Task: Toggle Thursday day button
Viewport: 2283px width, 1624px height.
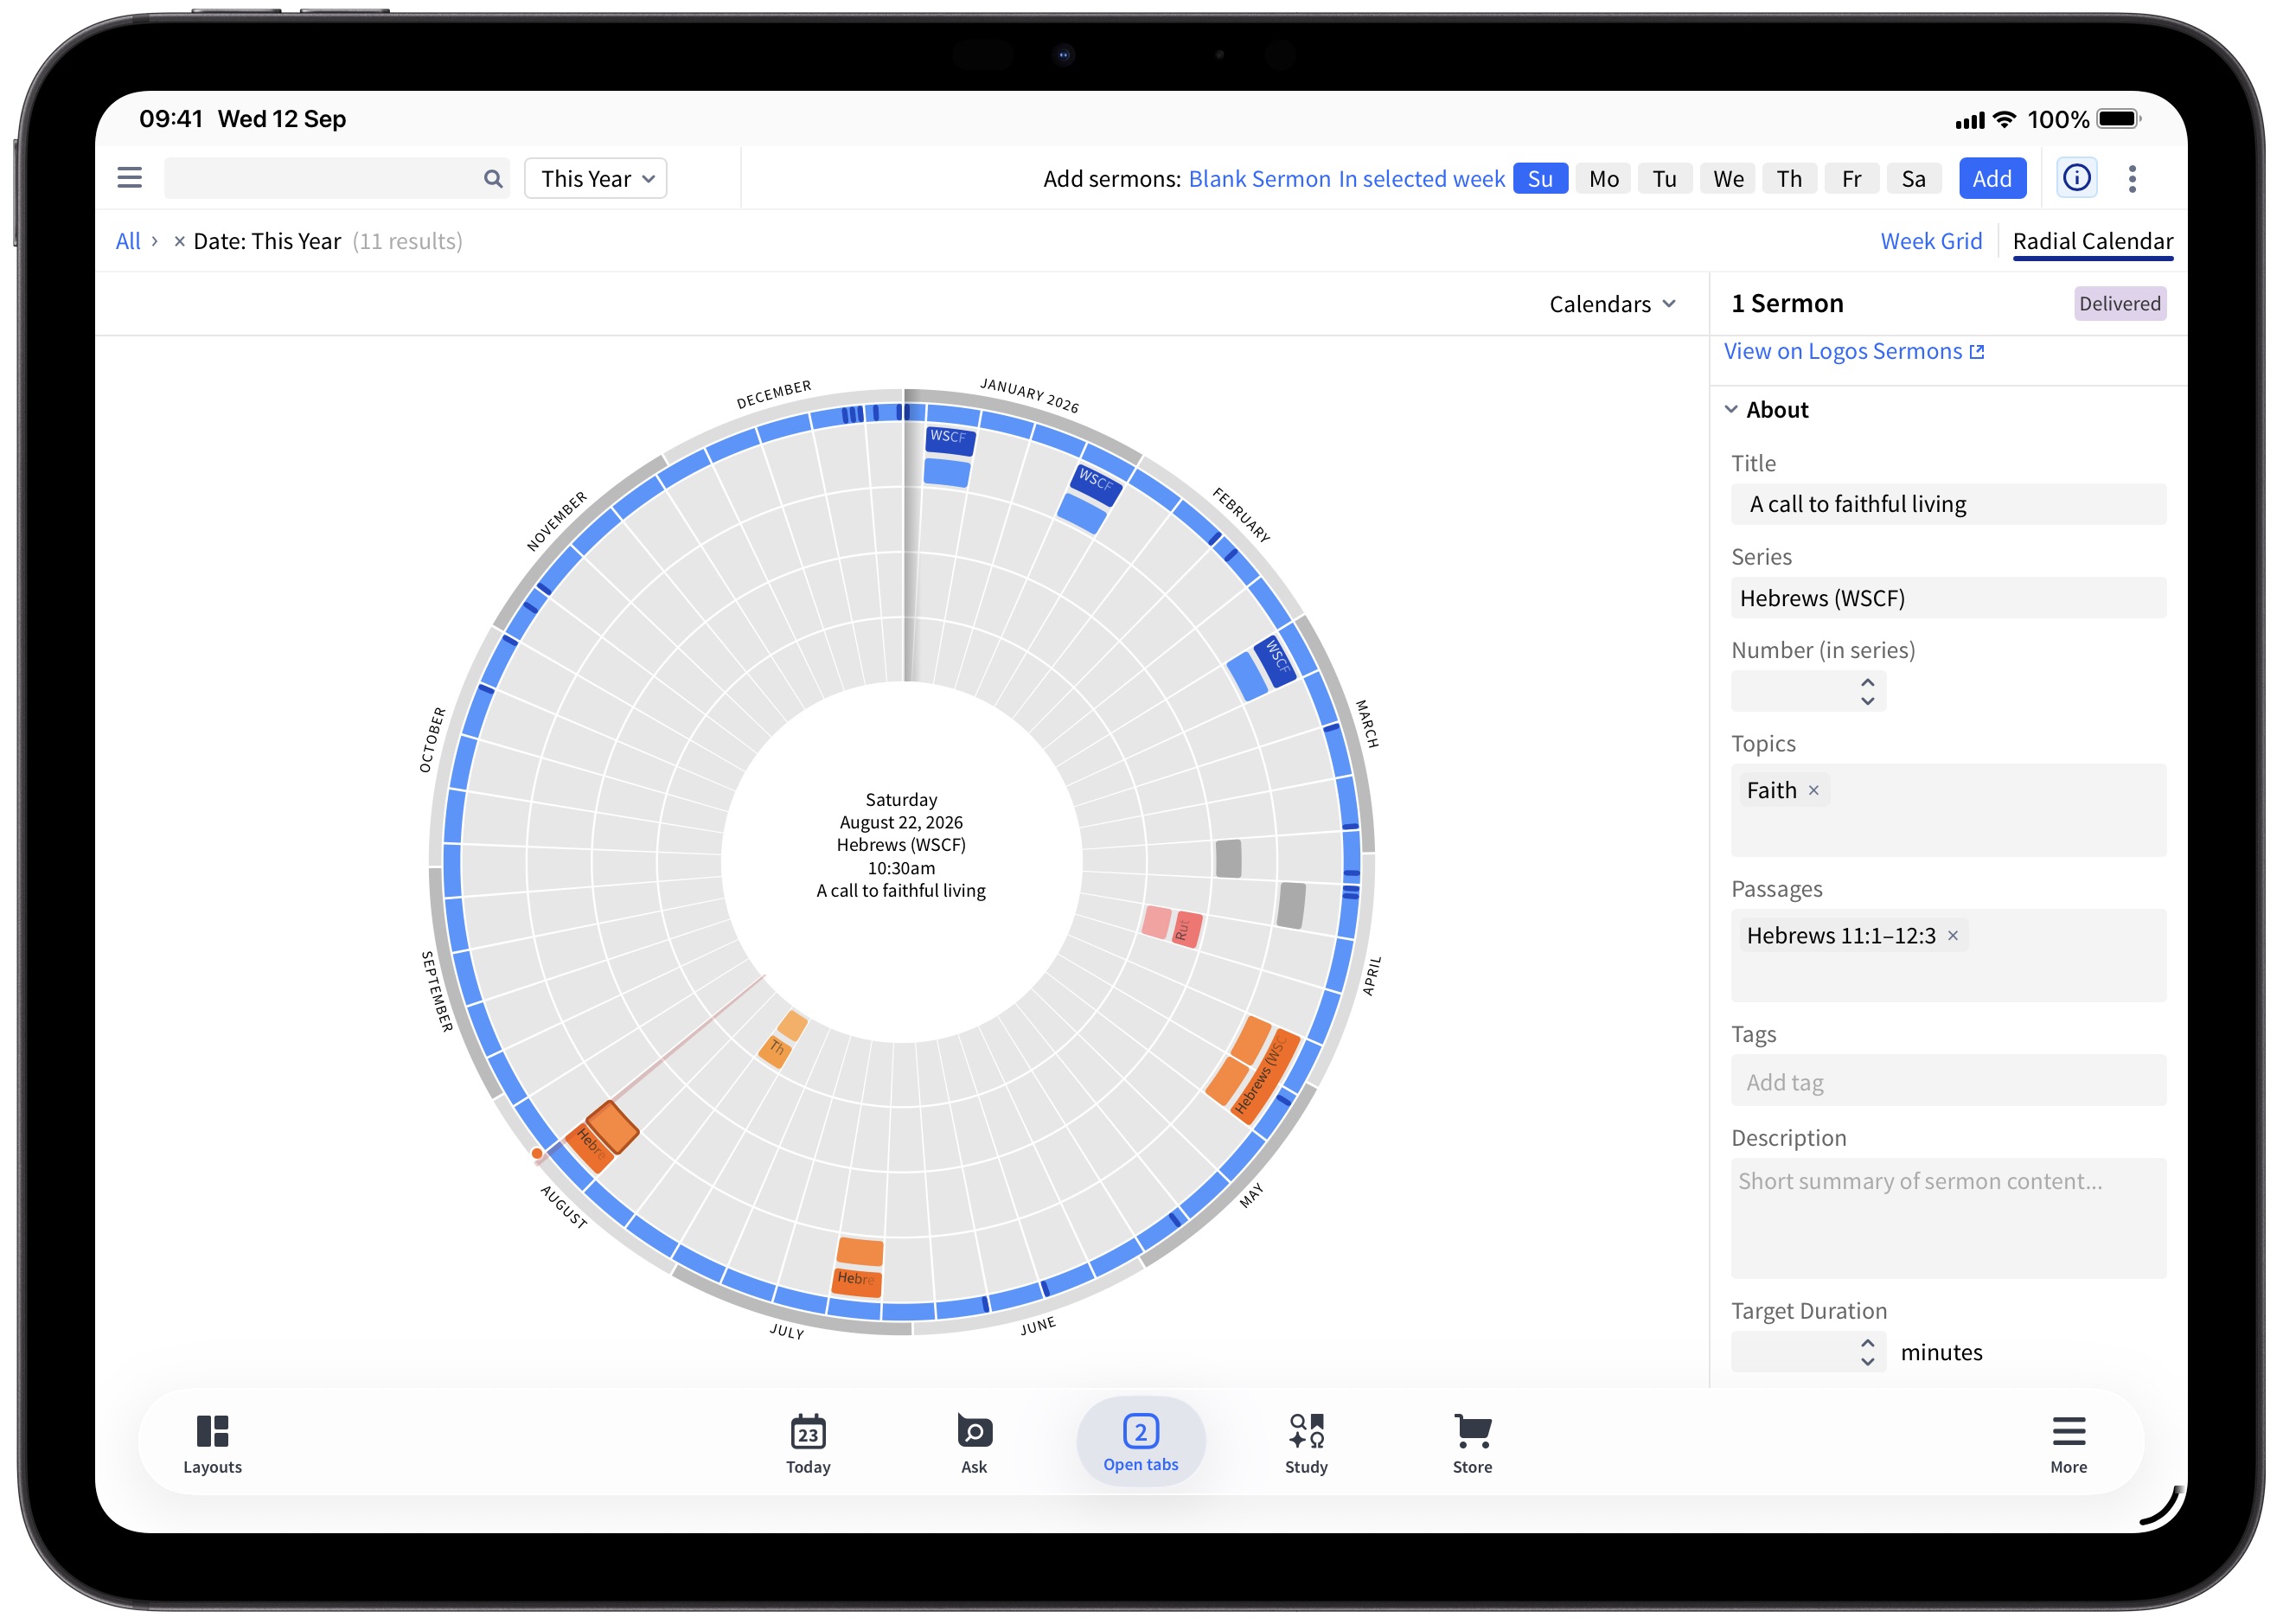Action: (1789, 179)
